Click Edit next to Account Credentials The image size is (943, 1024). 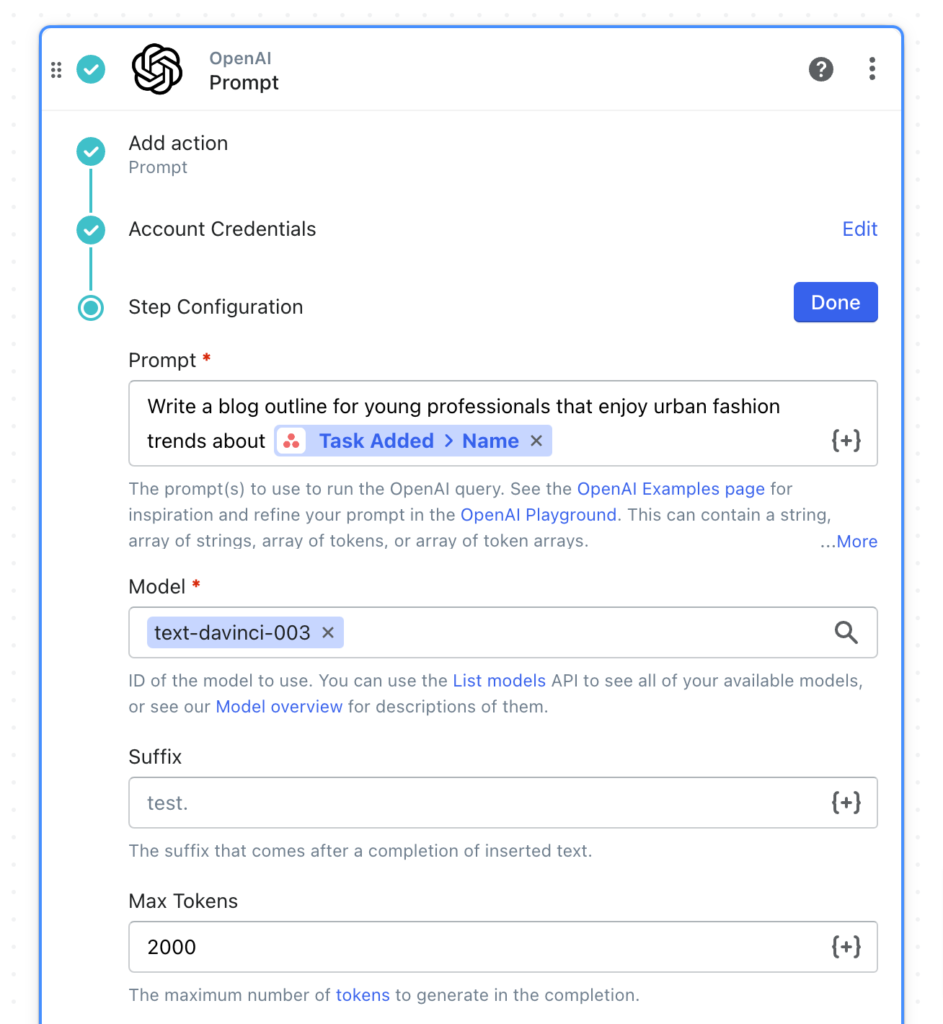pos(859,229)
